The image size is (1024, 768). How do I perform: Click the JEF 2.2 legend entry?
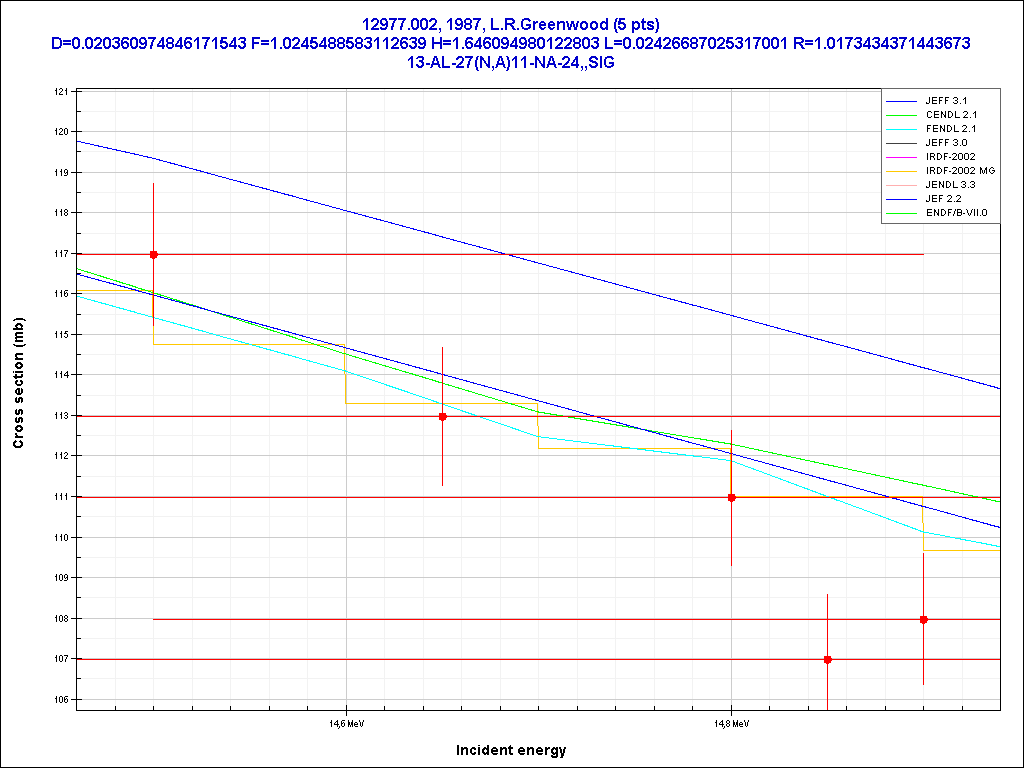pyautogui.click(x=943, y=199)
